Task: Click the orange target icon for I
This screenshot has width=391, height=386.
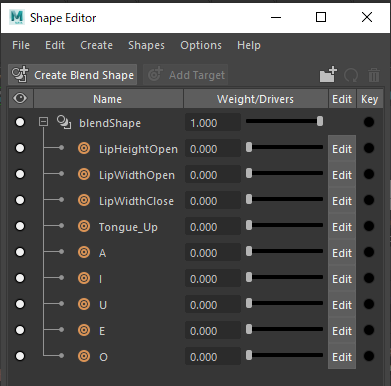Action: (84, 278)
